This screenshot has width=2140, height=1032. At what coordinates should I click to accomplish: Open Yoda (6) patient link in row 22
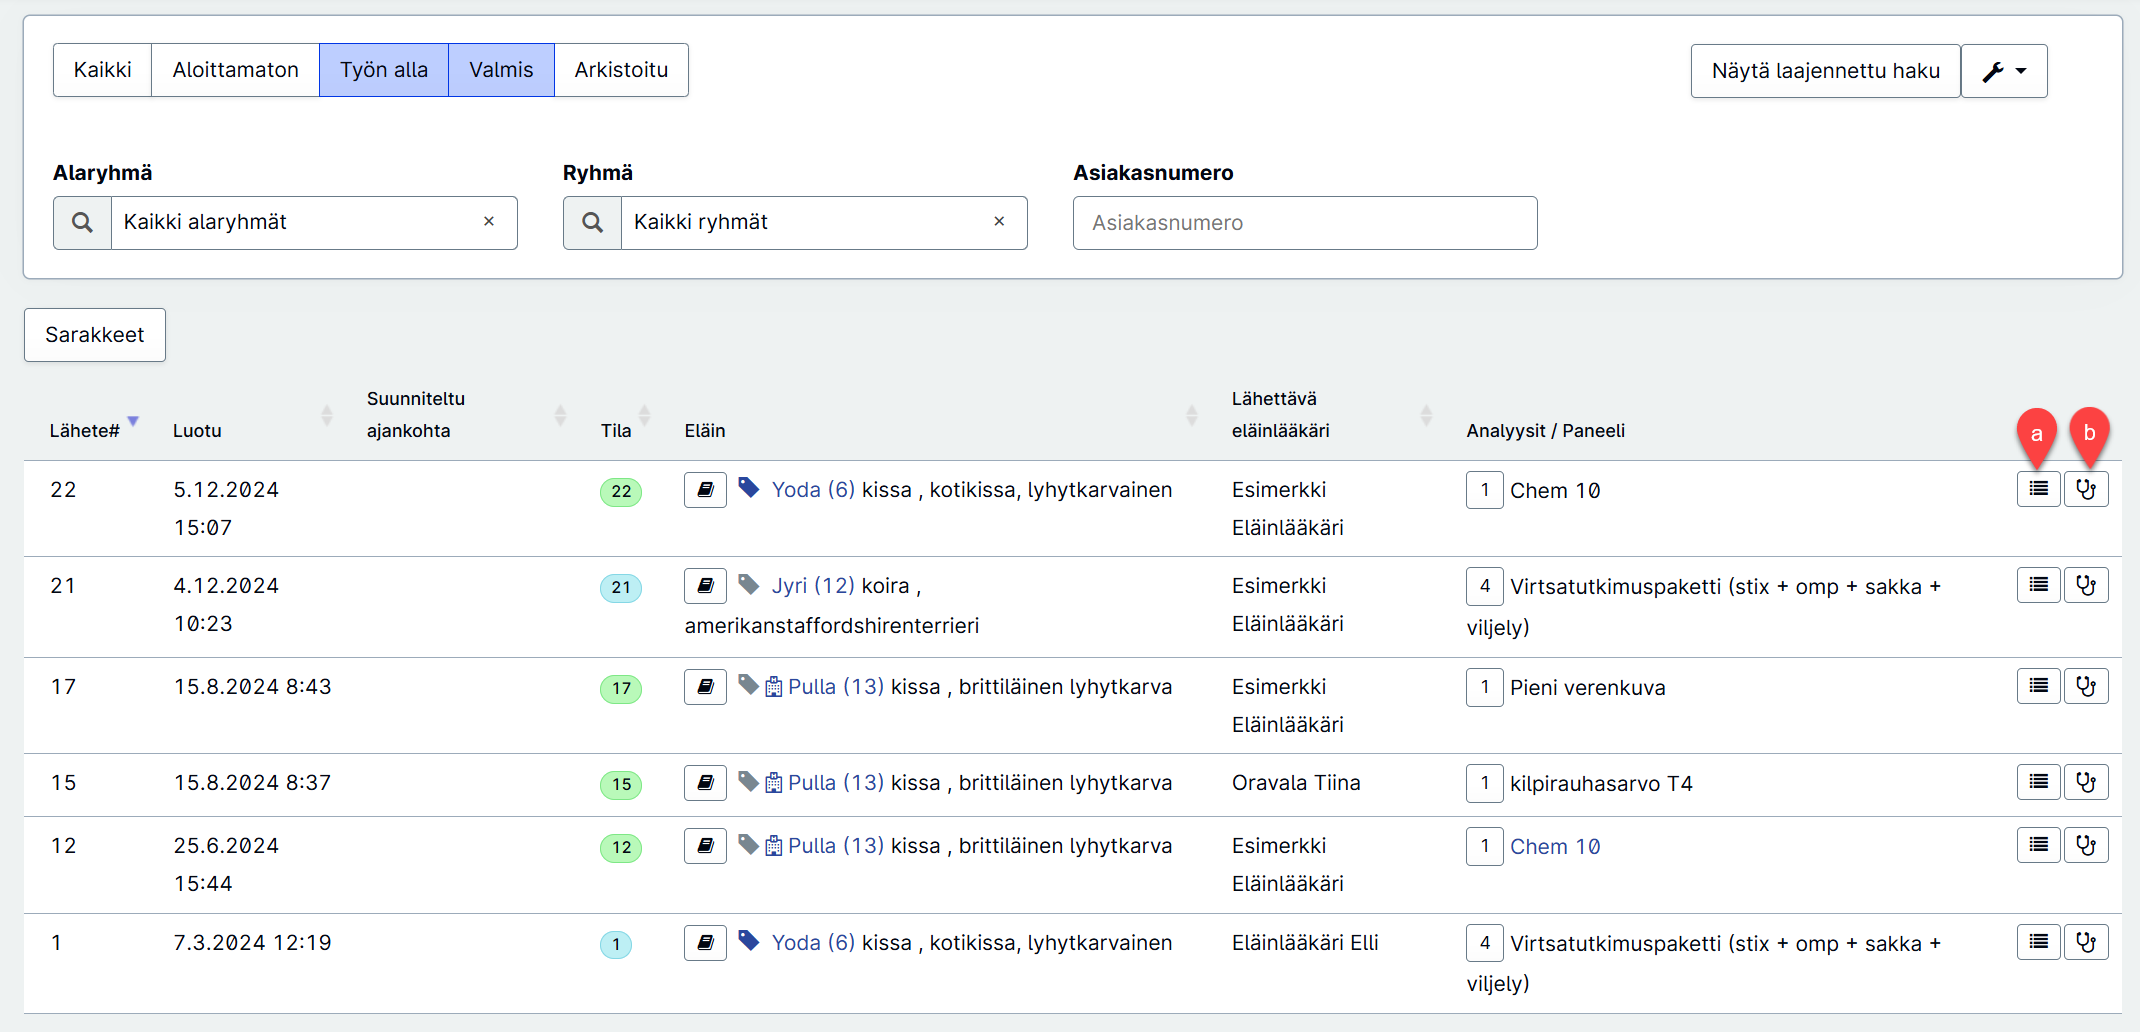[x=813, y=490]
